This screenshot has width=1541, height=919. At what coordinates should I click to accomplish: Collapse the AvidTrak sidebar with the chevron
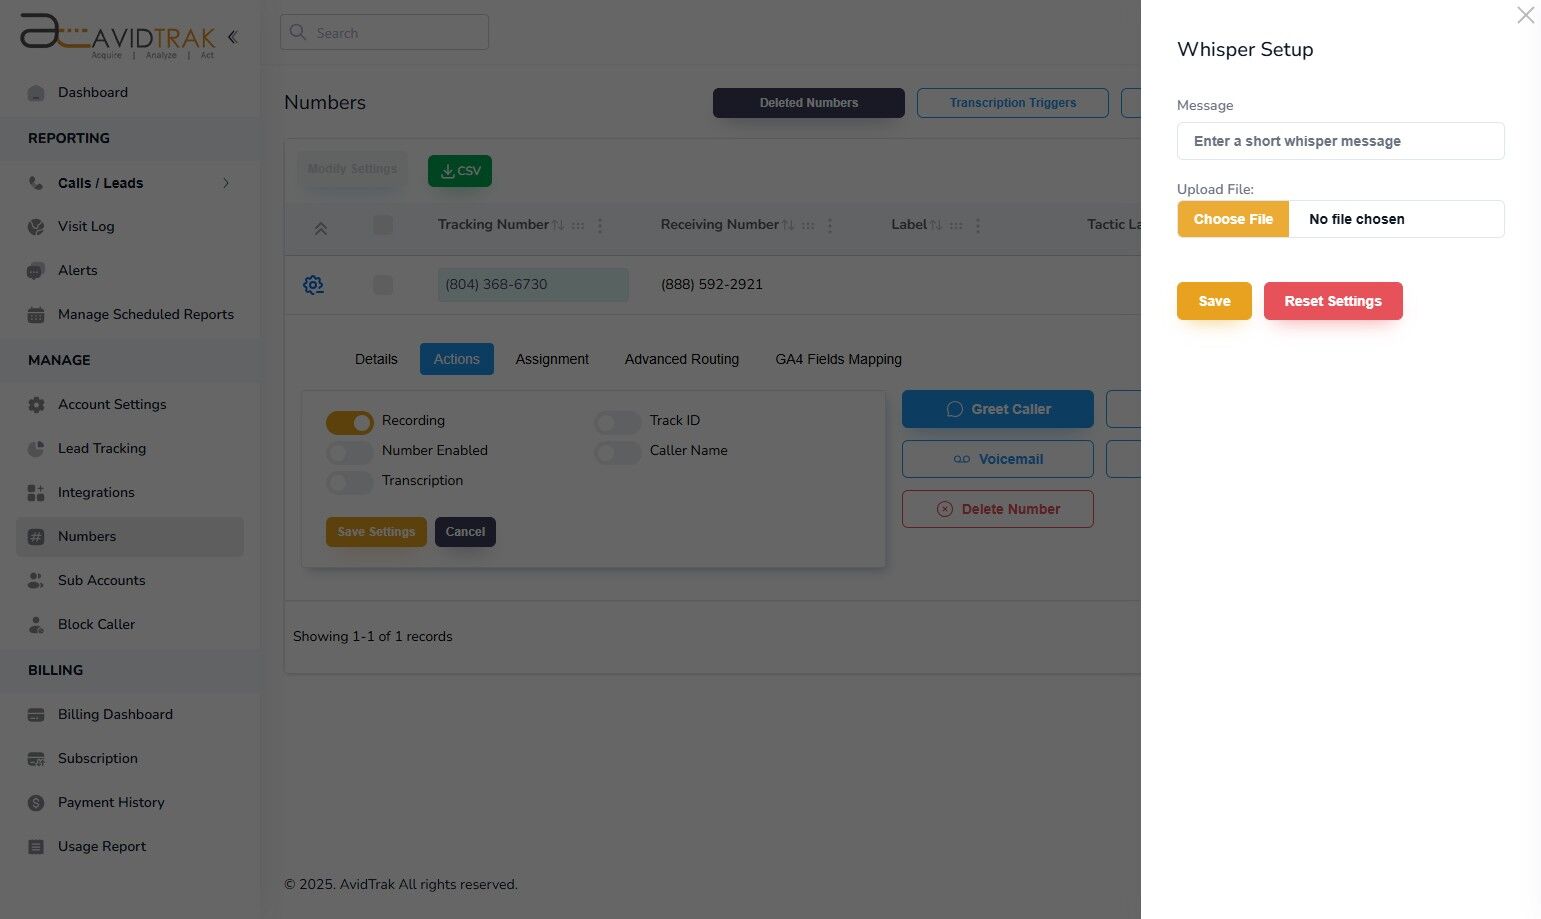[x=232, y=36]
